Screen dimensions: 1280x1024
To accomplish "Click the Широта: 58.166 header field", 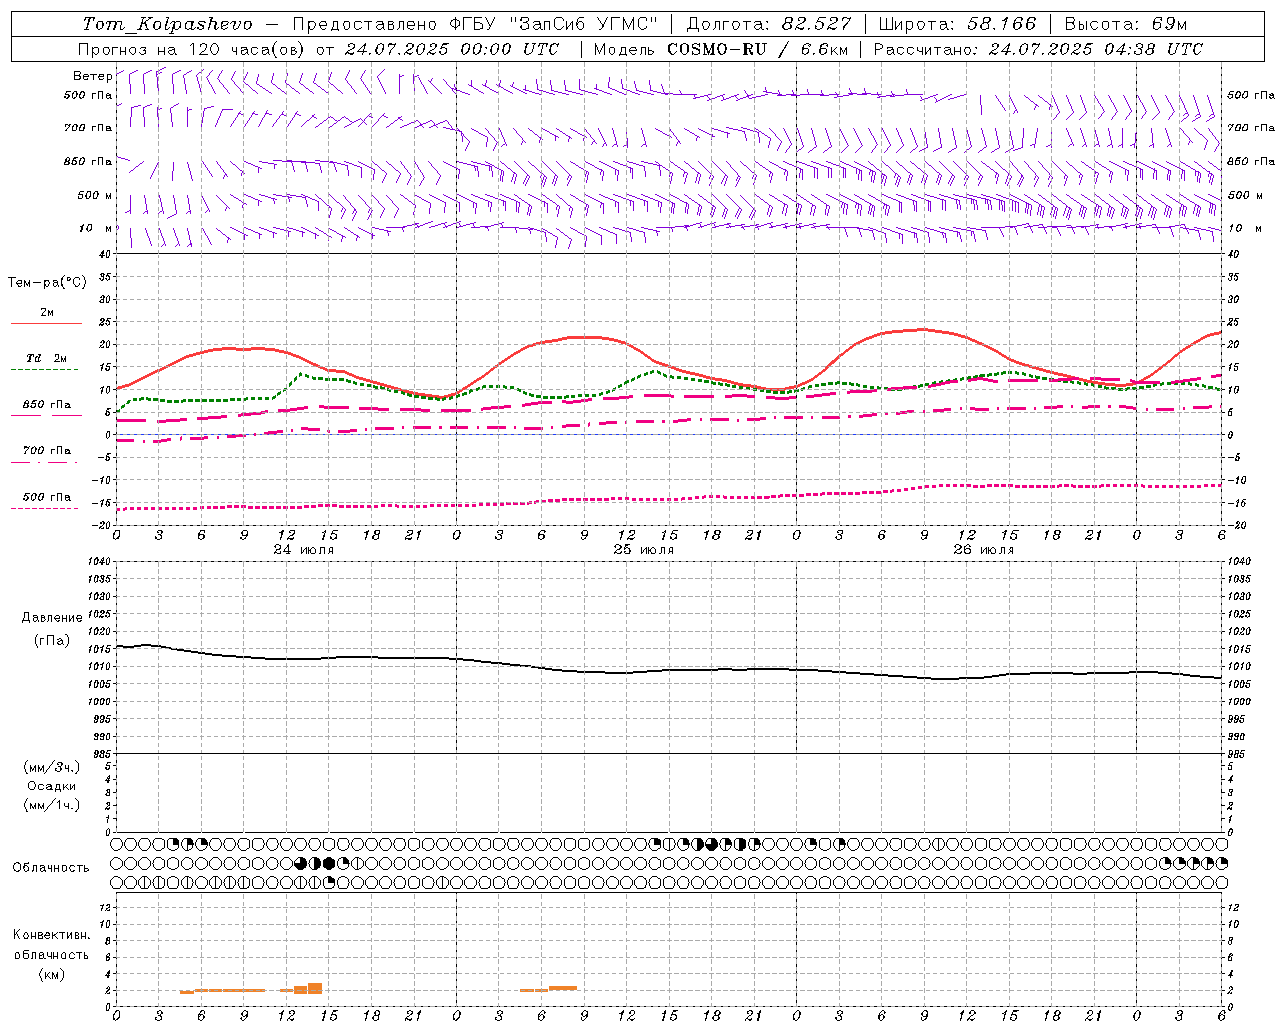I will point(957,24).
